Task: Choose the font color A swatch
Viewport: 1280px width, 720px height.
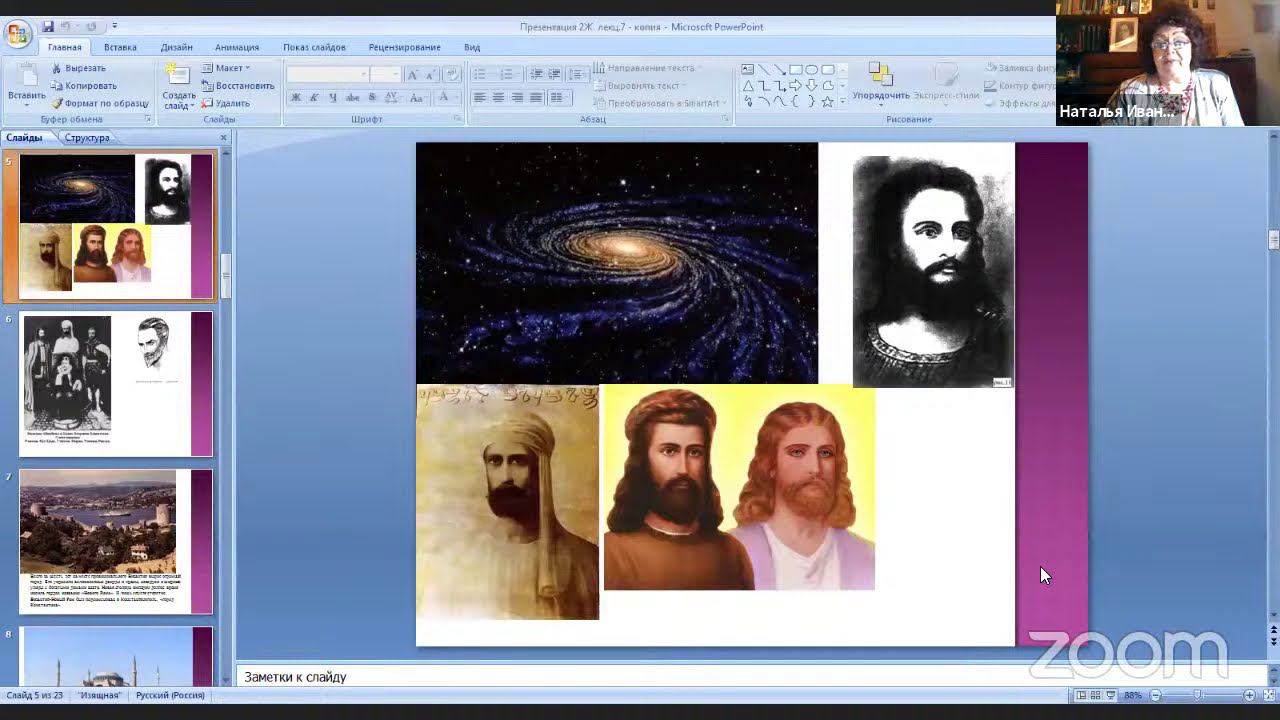Action: click(445, 97)
